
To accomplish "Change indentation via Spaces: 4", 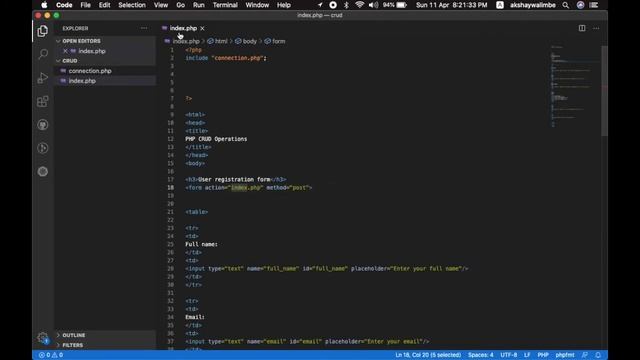I will pos(480,355).
